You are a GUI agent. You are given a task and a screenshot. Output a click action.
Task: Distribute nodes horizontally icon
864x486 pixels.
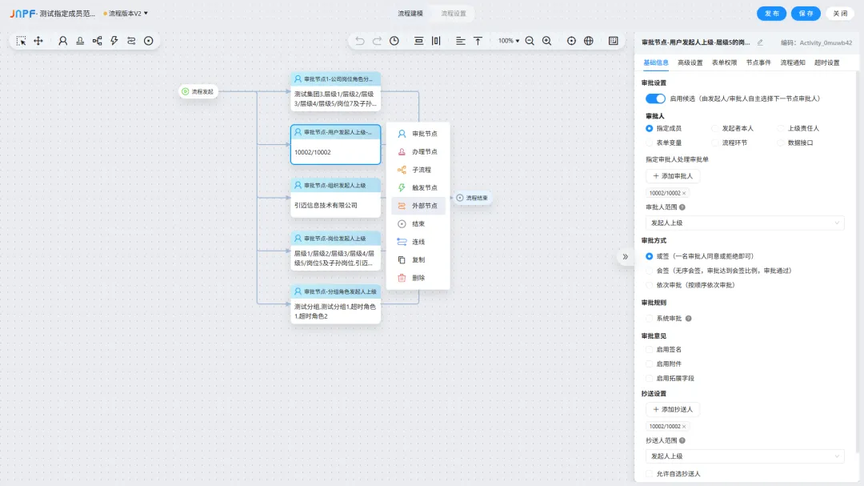click(436, 41)
